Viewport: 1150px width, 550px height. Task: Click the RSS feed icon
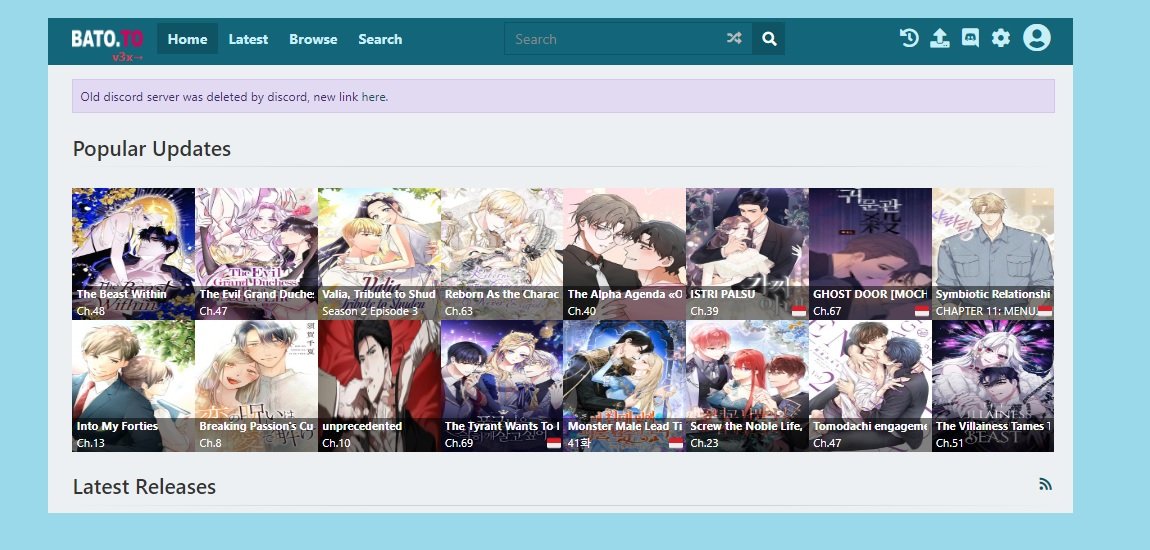click(1045, 484)
